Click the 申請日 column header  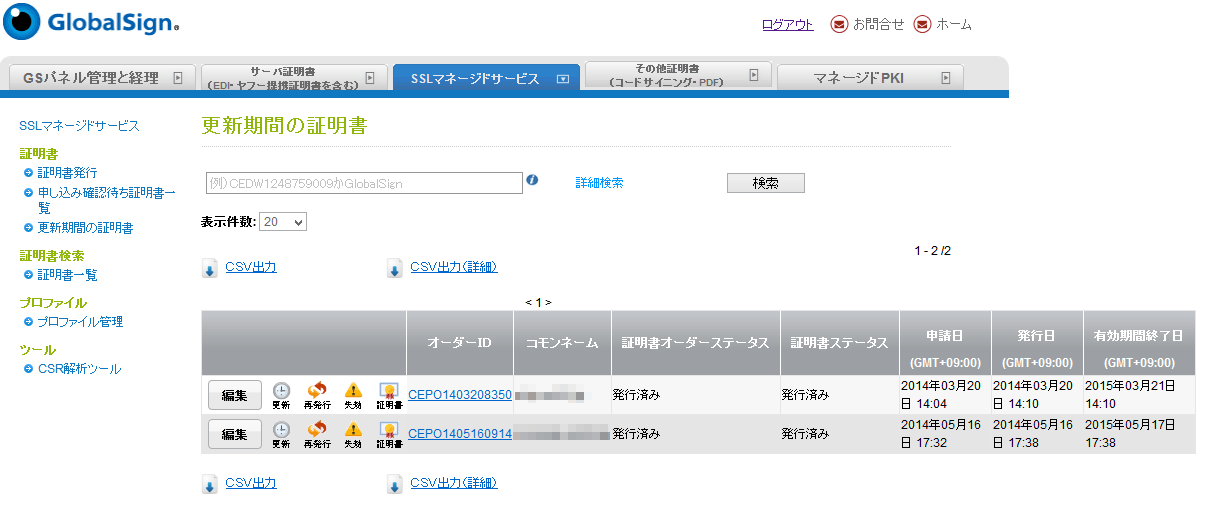(x=945, y=343)
